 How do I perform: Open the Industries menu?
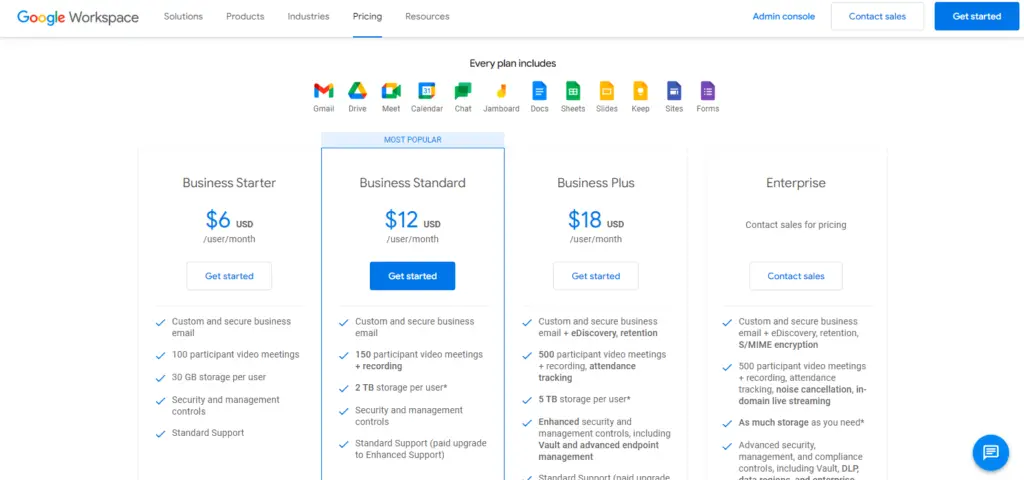point(308,16)
